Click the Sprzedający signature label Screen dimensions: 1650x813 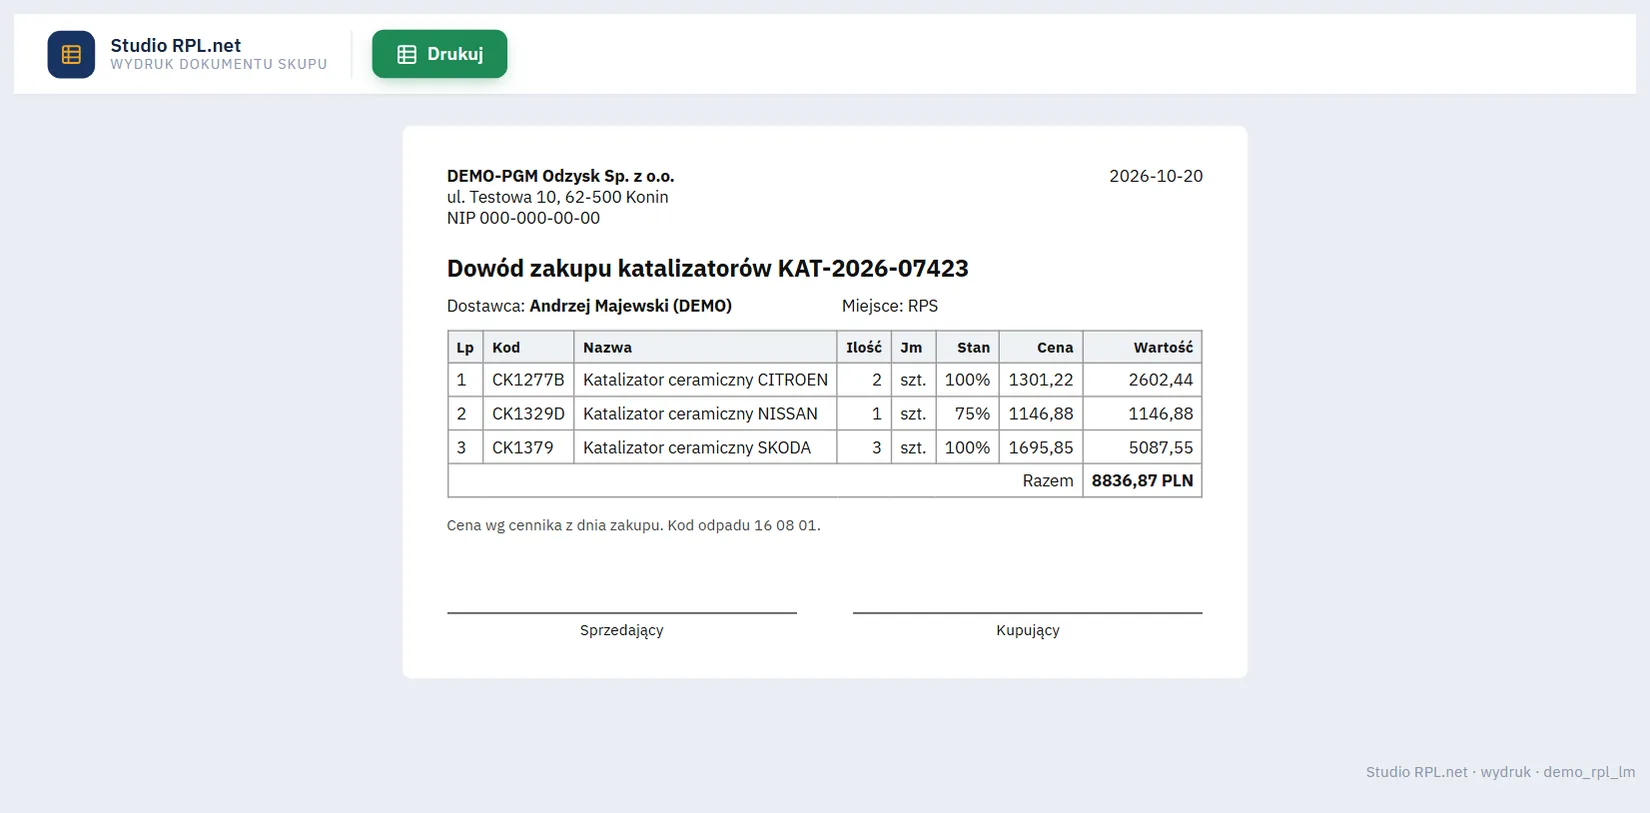622,630
